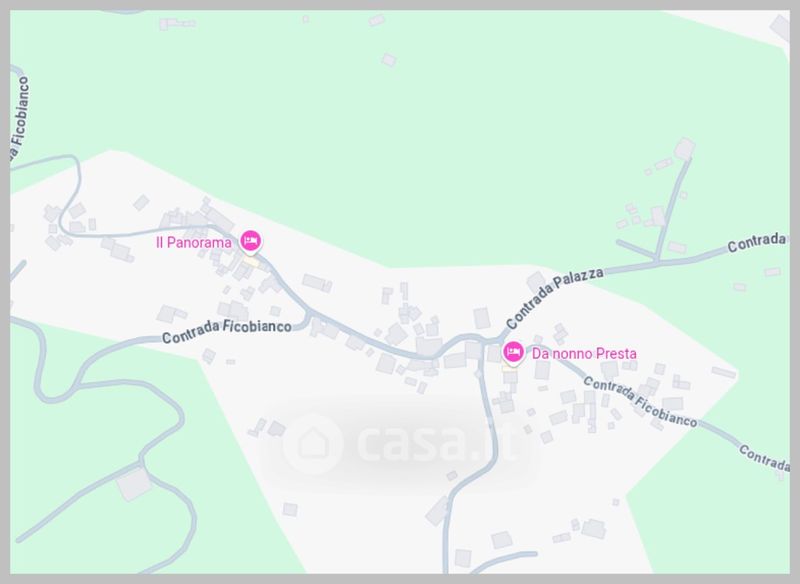The height and width of the screenshot is (584, 800).
Task: Click the Contrada label at lower right
Action: coord(764,458)
